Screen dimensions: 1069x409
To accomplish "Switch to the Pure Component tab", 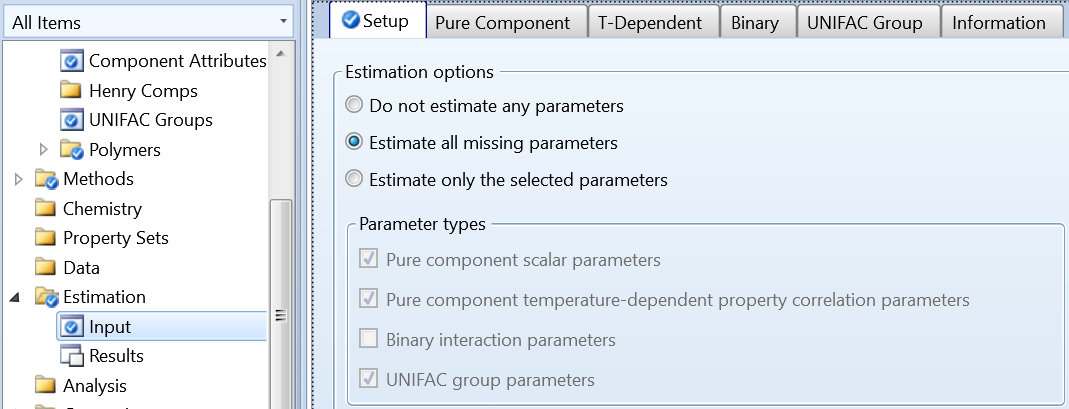I will pos(503,22).
